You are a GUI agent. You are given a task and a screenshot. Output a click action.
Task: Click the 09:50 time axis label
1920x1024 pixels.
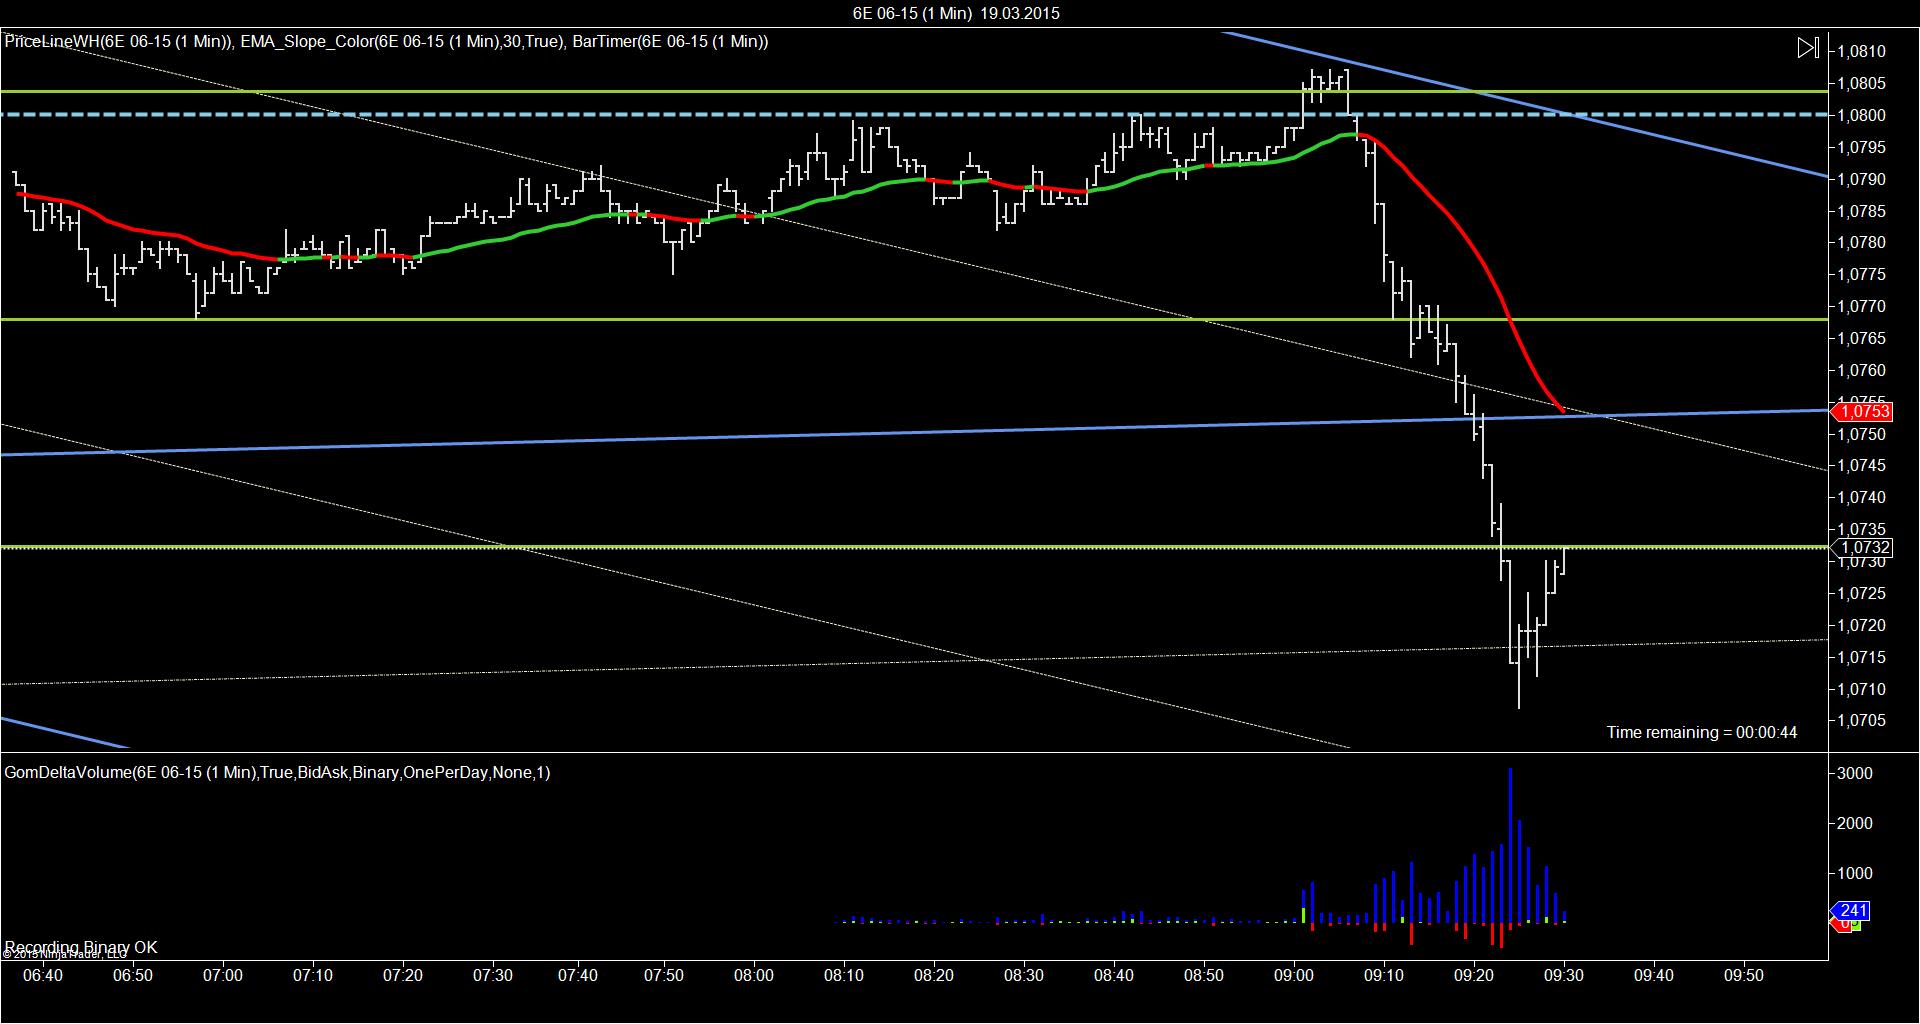click(1744, 975)
